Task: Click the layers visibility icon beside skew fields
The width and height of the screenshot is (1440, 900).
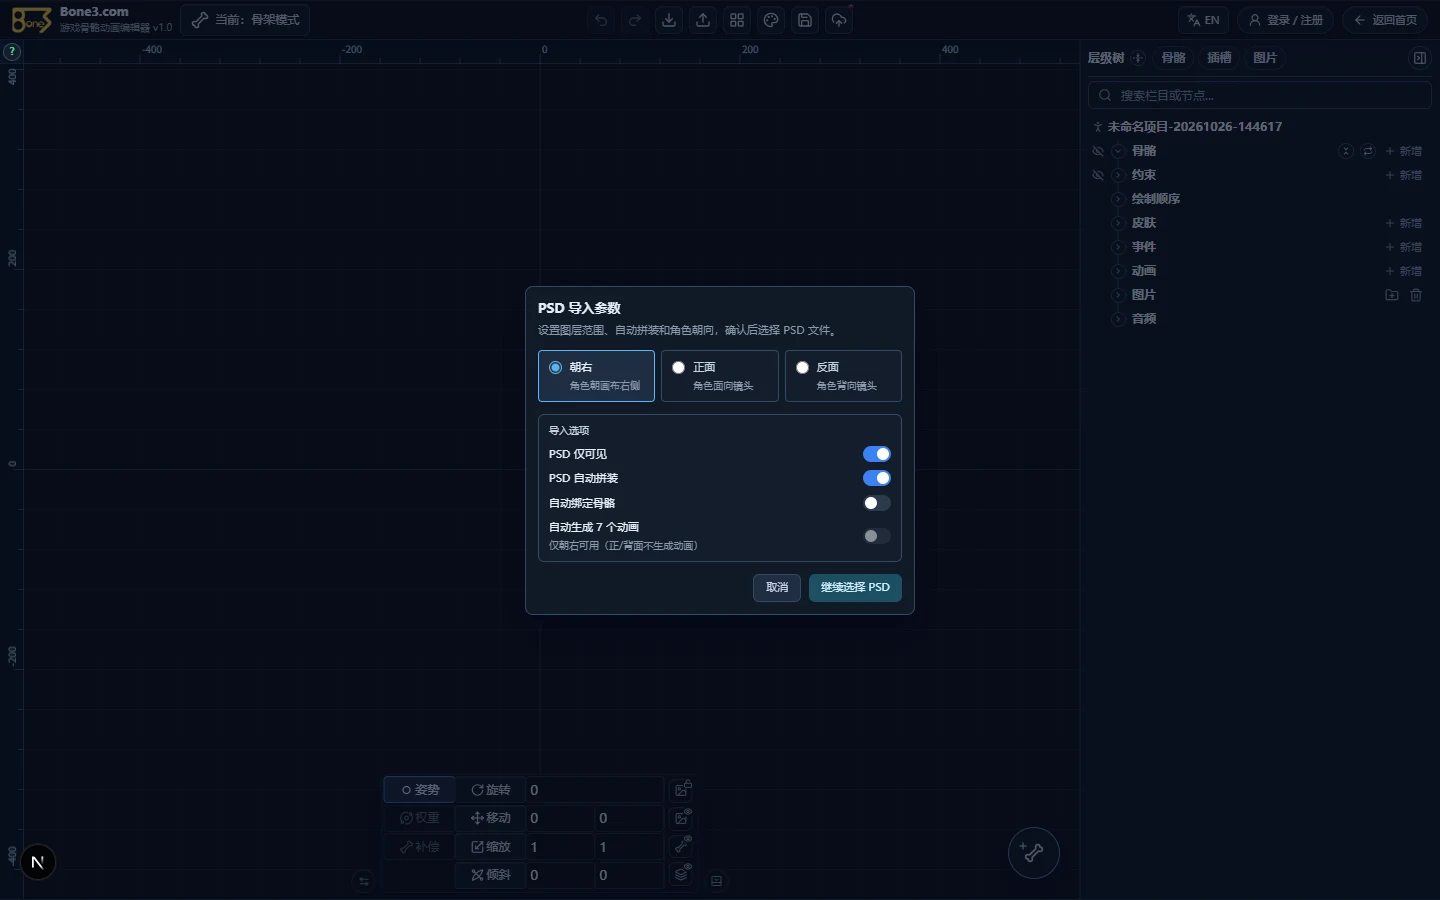Action: (x=682, y=874)
